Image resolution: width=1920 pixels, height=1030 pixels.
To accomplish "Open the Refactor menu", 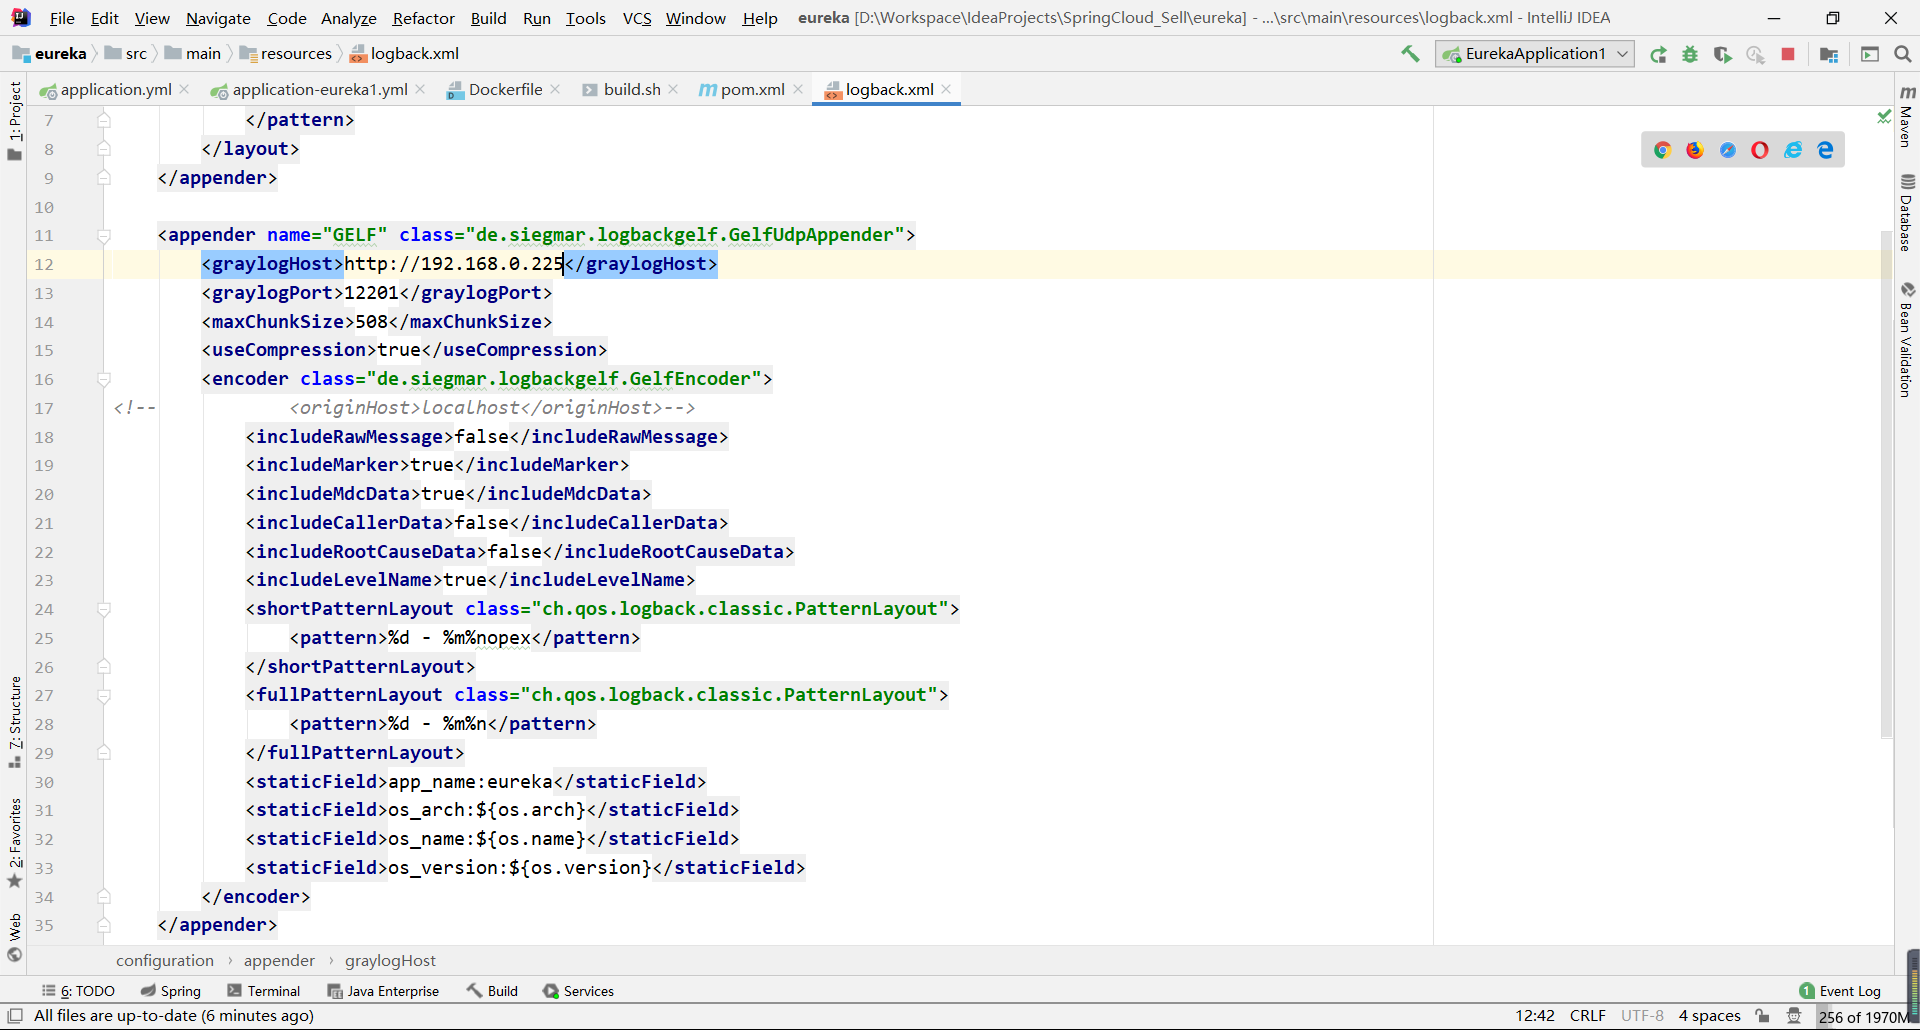I will pyautogui.click(x=423, y=18).
